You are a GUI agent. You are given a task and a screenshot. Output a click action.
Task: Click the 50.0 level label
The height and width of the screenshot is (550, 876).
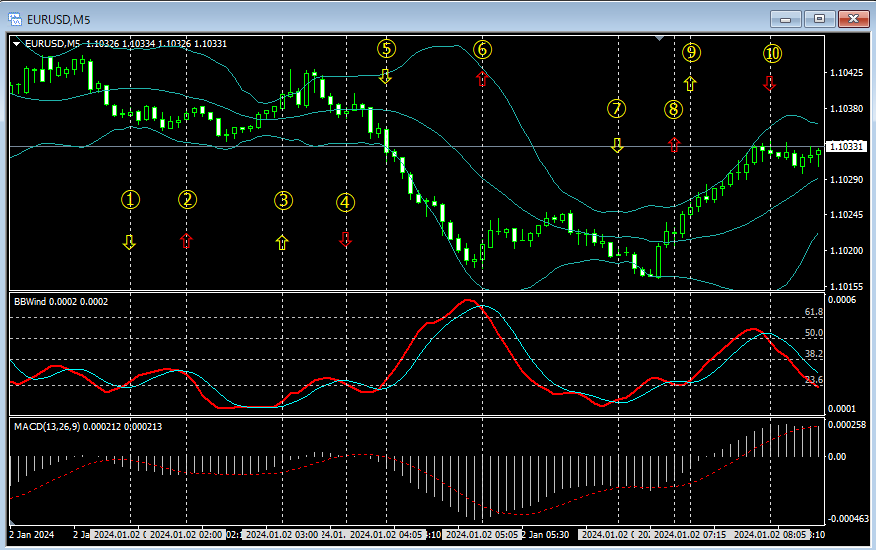814,333
